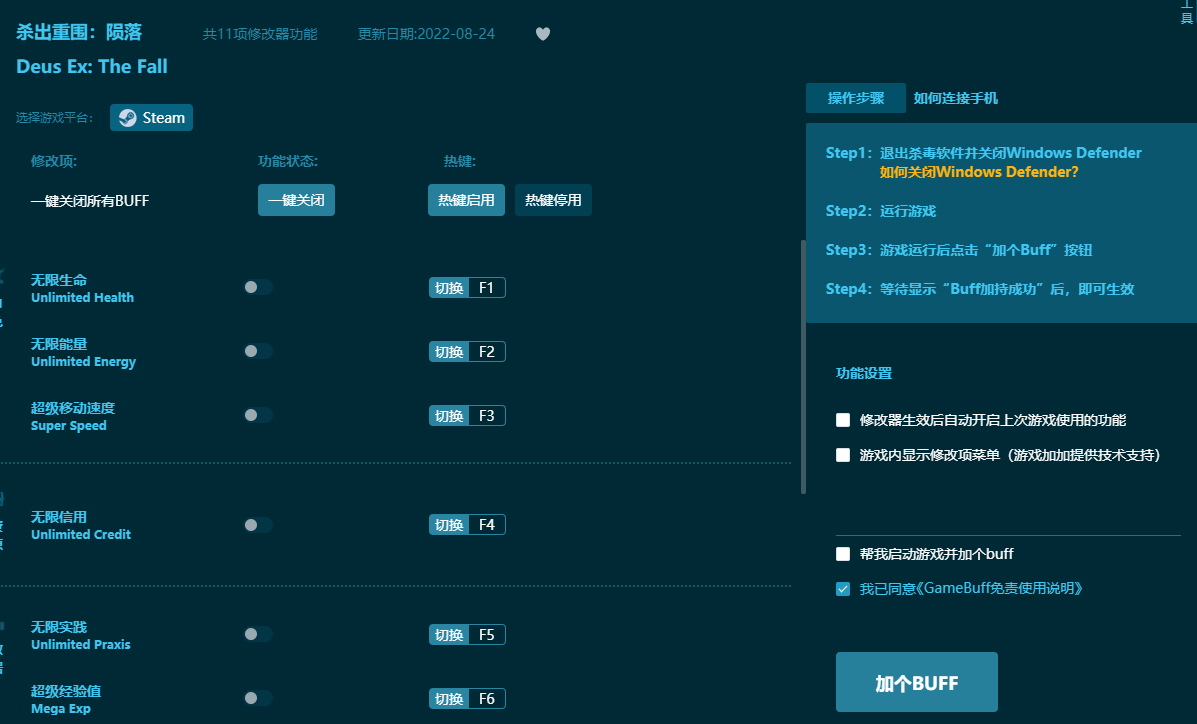Click the large 加个BUFF button

[916, 683]
